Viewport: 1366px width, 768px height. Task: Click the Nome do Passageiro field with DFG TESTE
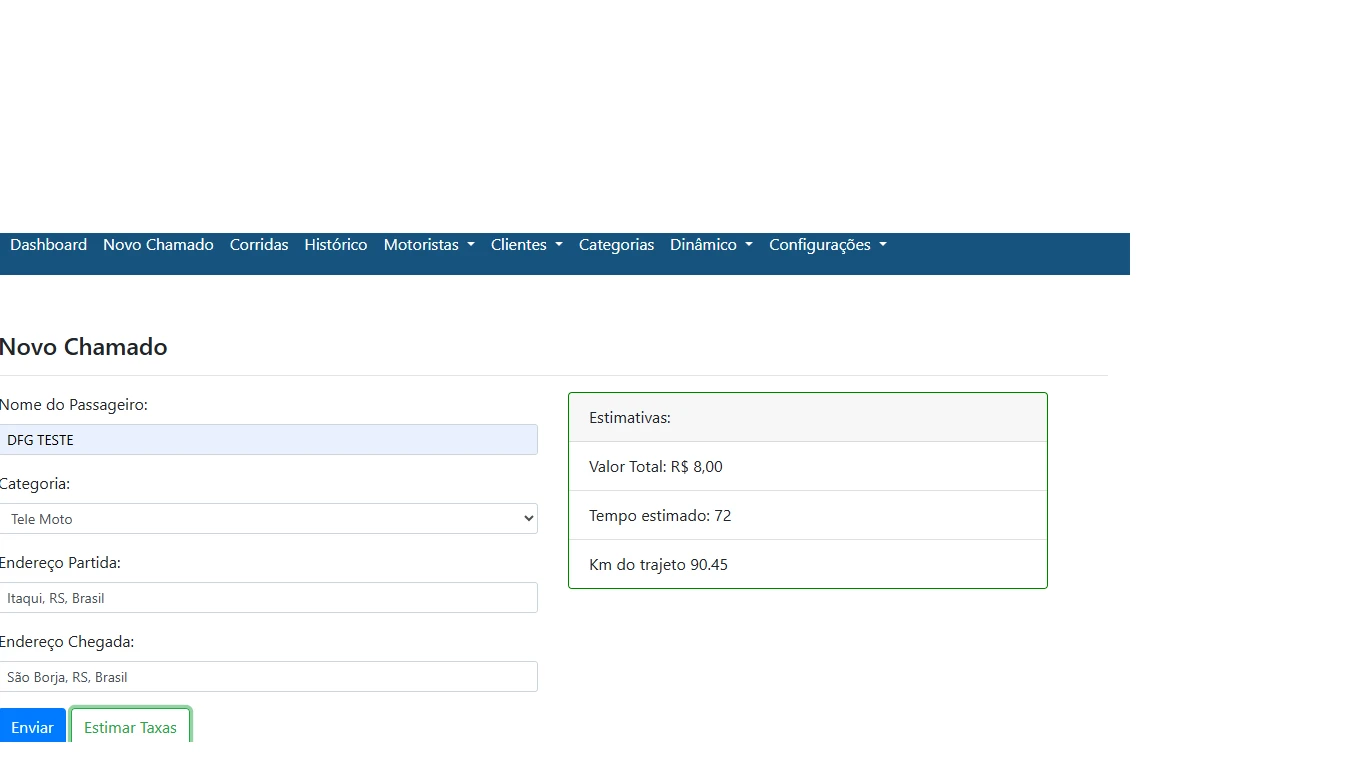click(268, 440)
